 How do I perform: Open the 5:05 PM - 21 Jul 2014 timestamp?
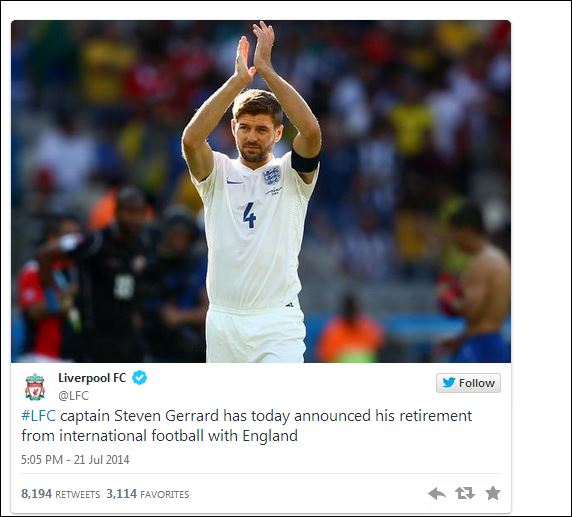coord(75,459)
